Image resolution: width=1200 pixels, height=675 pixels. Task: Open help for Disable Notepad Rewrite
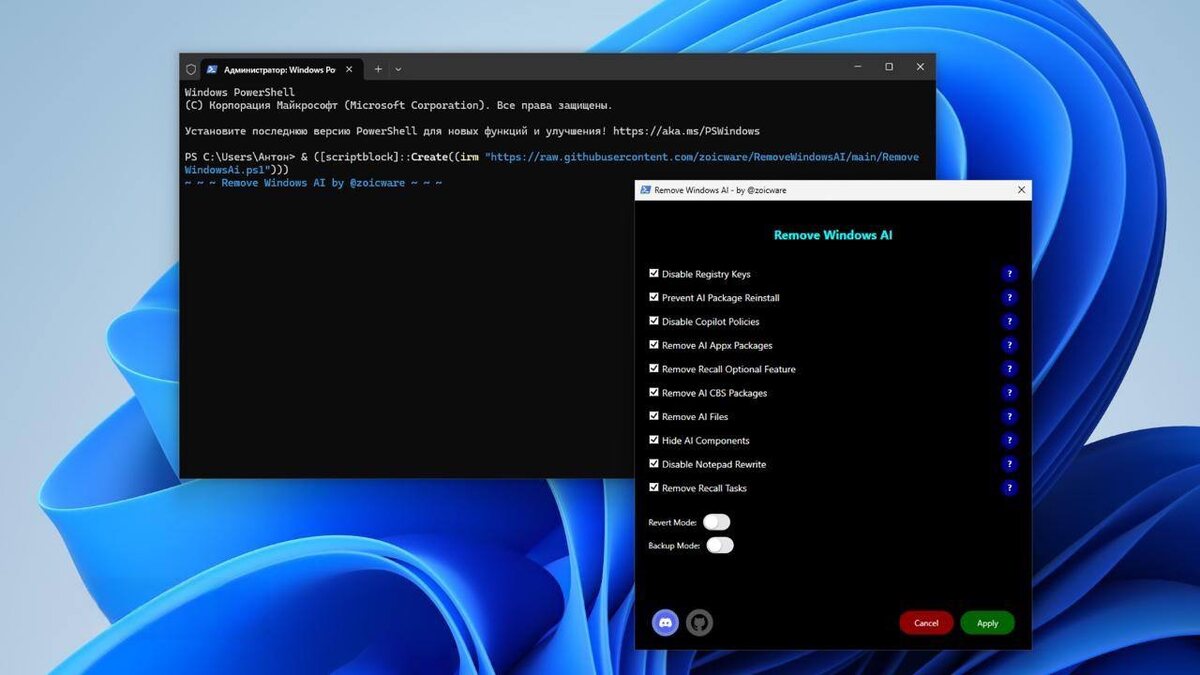tap(1009, 464)
